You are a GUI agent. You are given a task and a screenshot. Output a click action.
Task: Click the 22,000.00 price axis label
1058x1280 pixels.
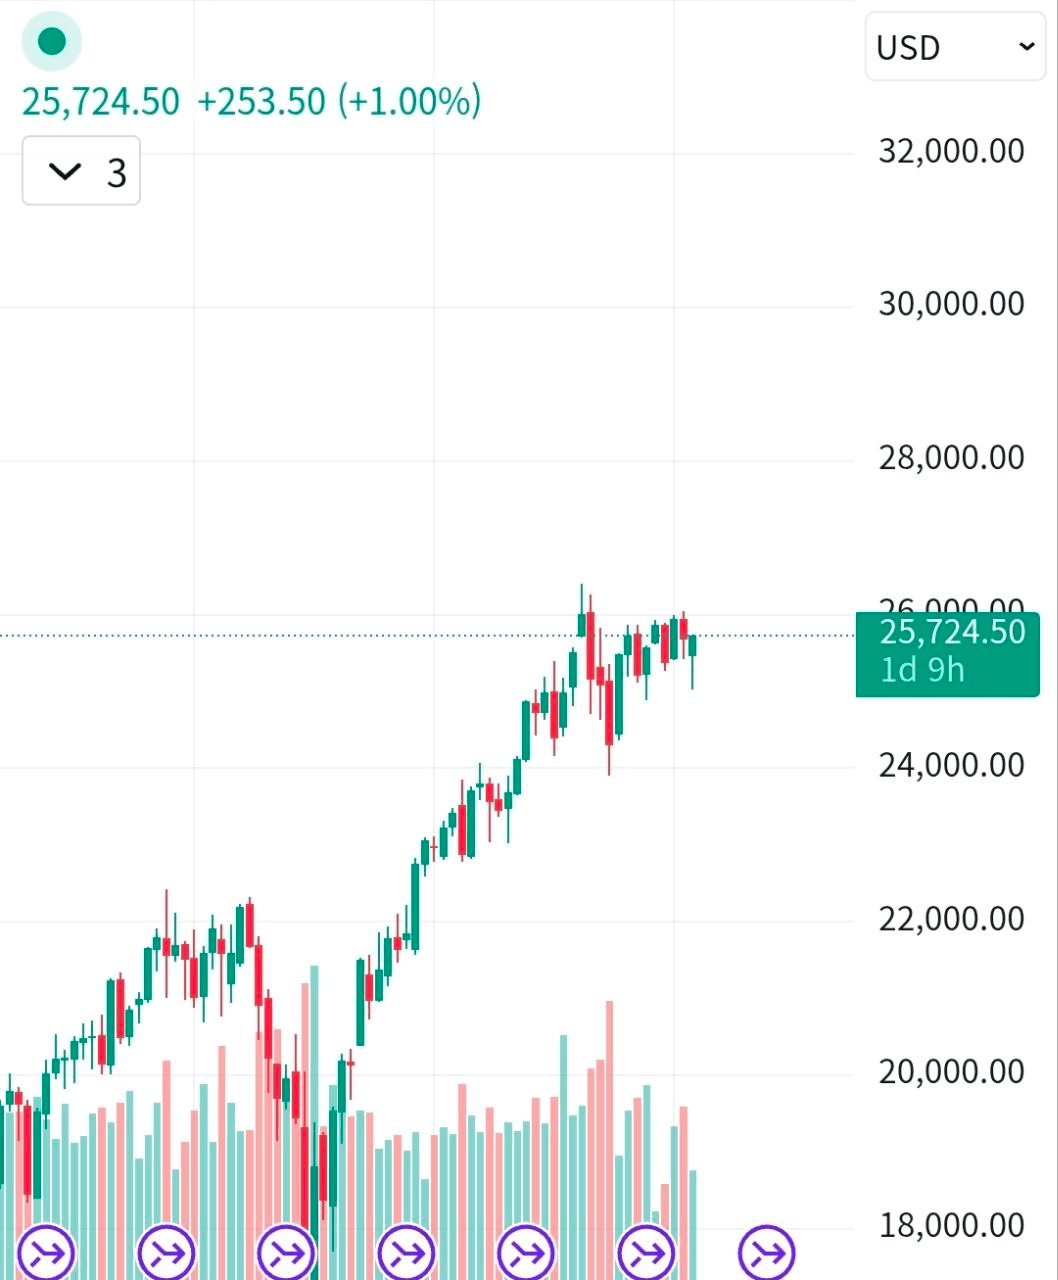pyautogui.click(x=951, y=919)
